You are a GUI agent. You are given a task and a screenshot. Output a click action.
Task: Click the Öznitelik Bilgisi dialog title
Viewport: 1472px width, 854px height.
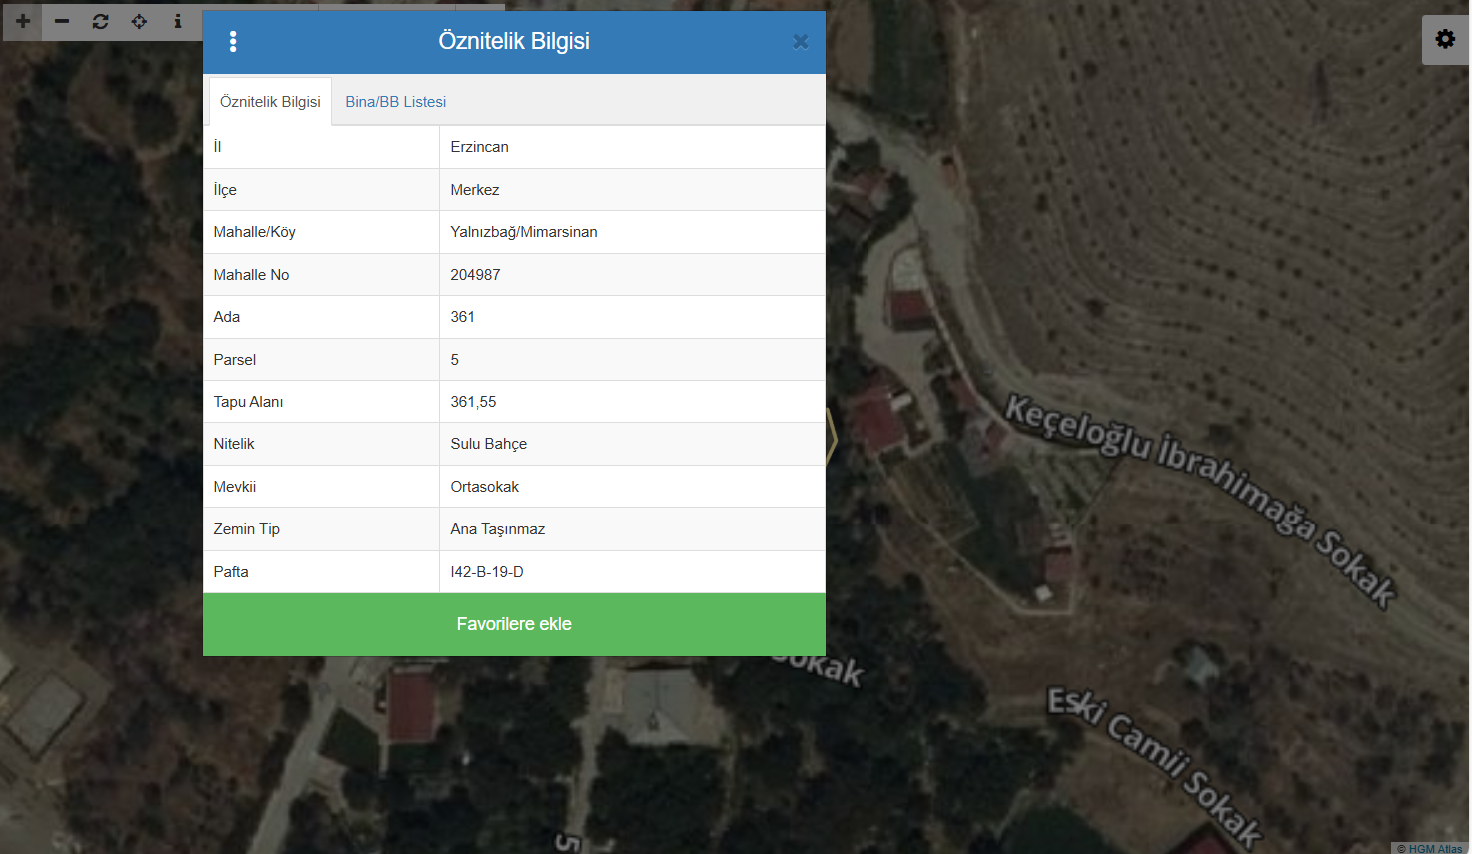coord(514,41)
